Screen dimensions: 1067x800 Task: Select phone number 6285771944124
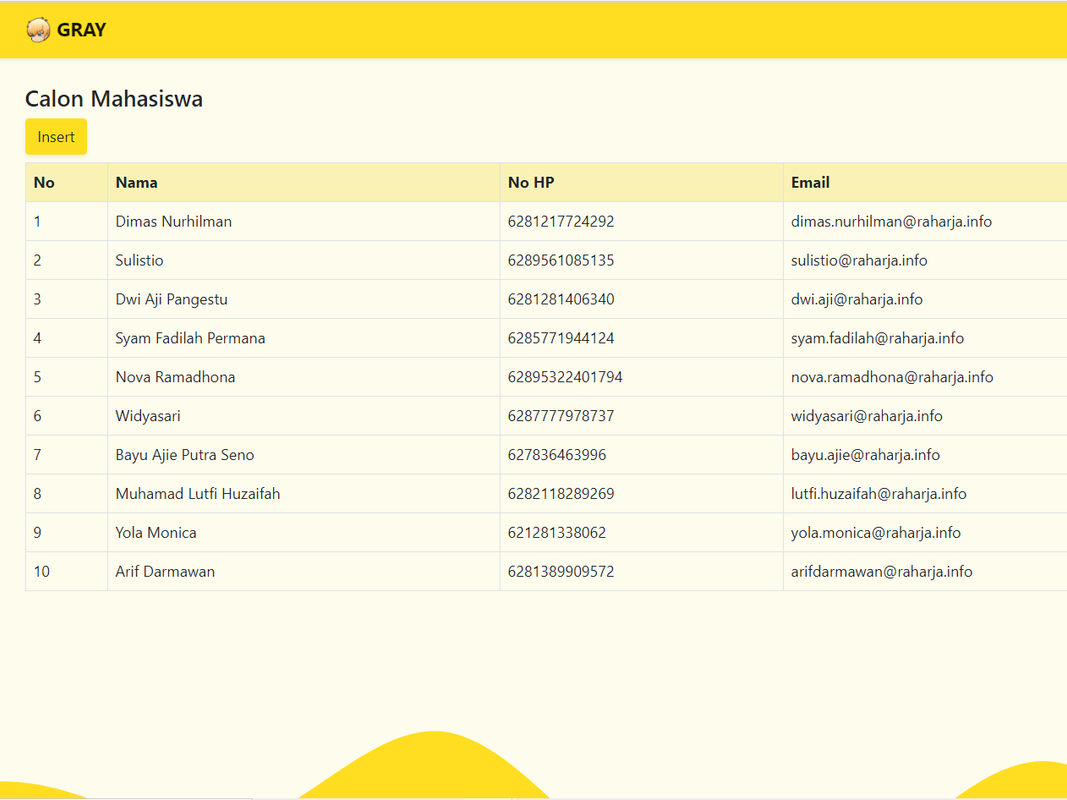click(561, 337)
